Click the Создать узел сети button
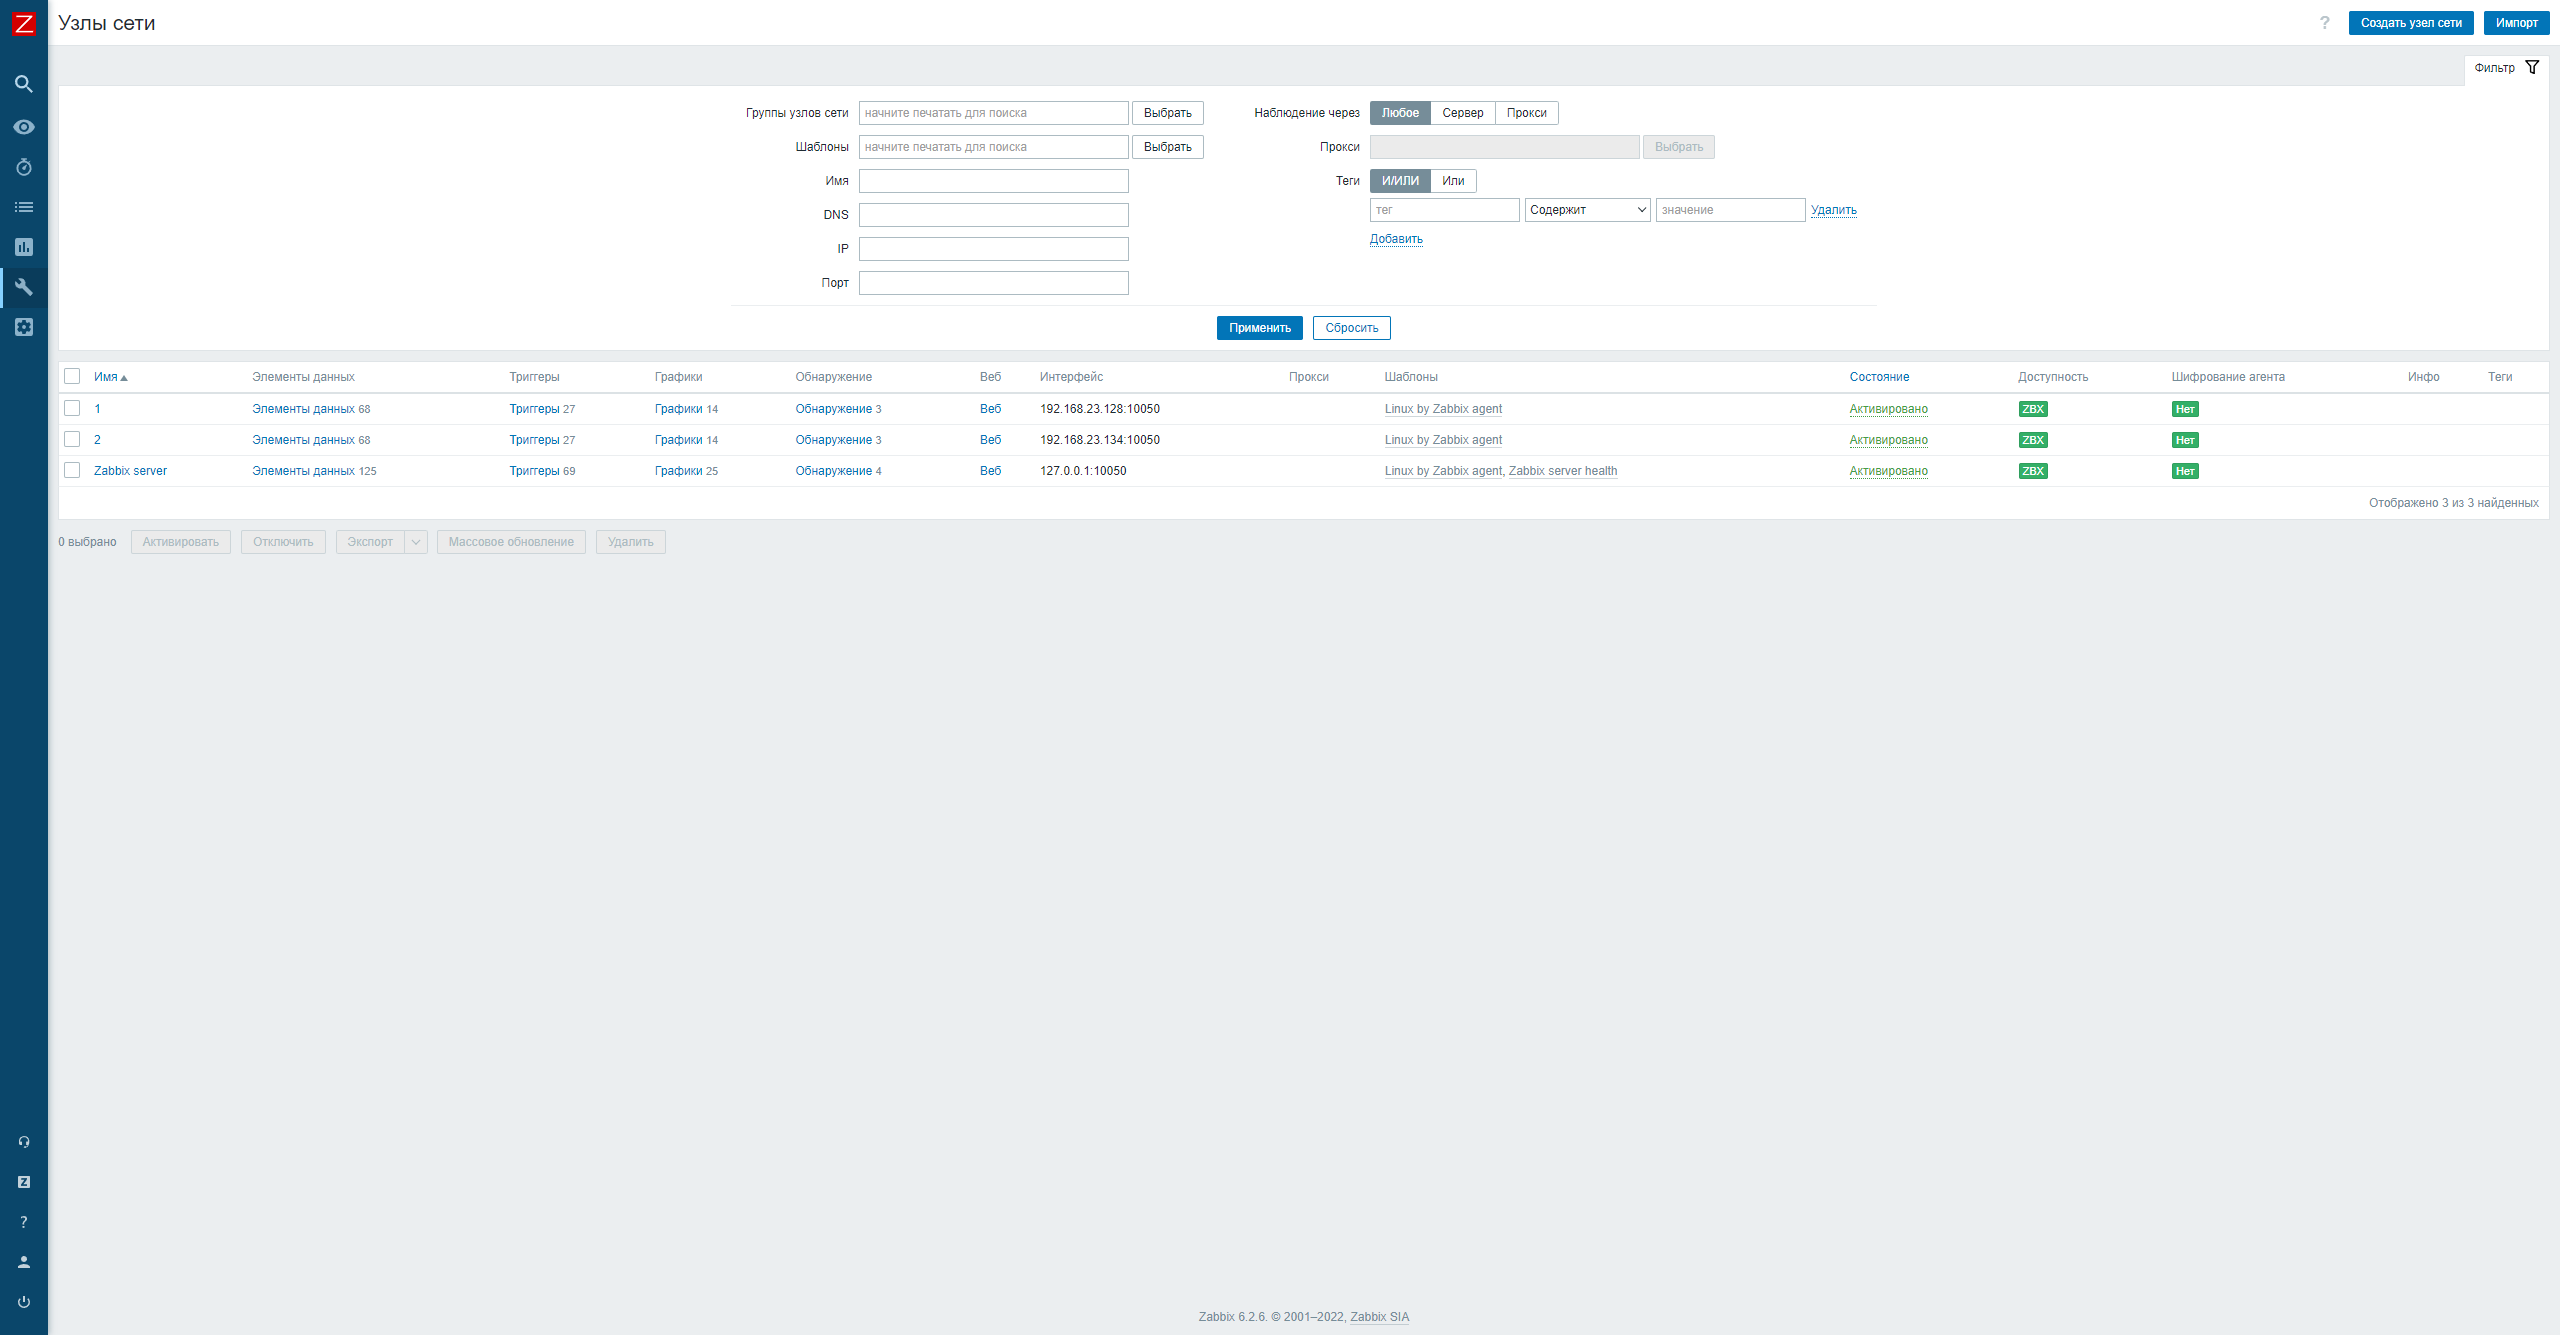The height and width of the screenshot is (1335, 2560). (x=2411, y=22)
